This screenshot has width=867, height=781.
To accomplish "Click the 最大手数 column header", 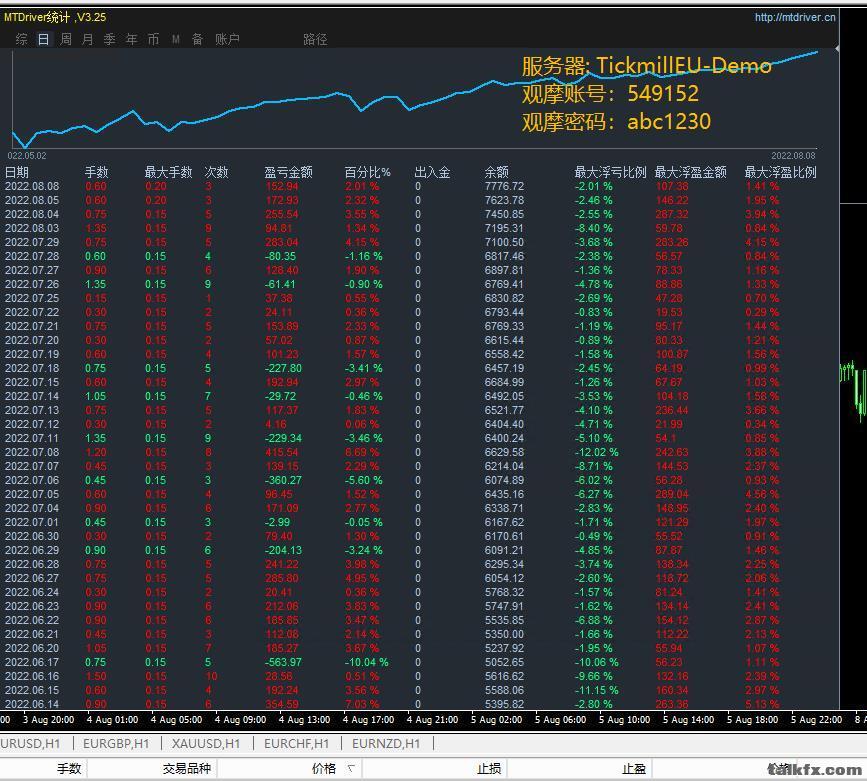I will [168, 172].
